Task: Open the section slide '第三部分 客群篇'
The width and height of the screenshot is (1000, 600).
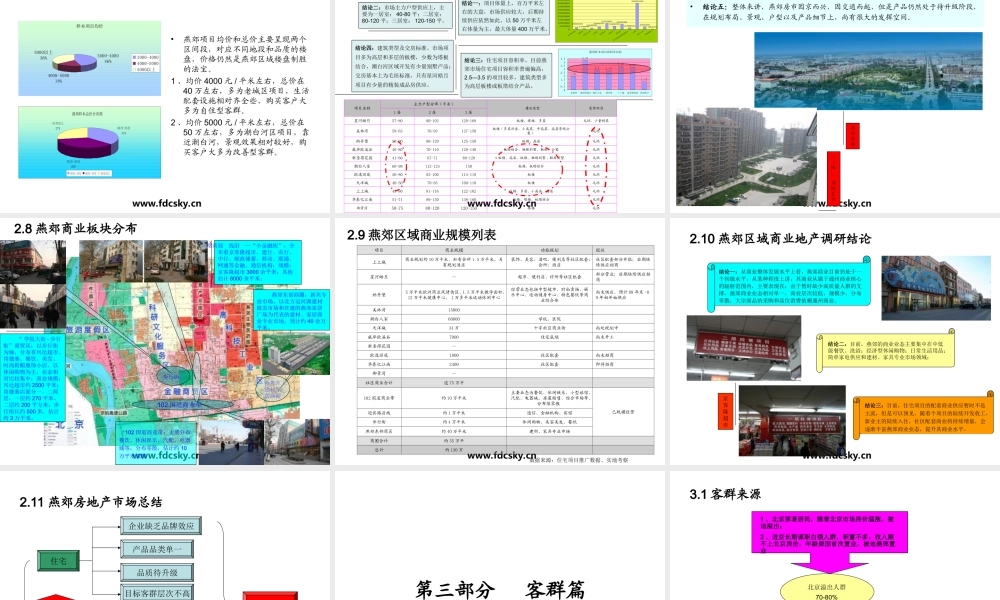Action: [x=499, y=536]
